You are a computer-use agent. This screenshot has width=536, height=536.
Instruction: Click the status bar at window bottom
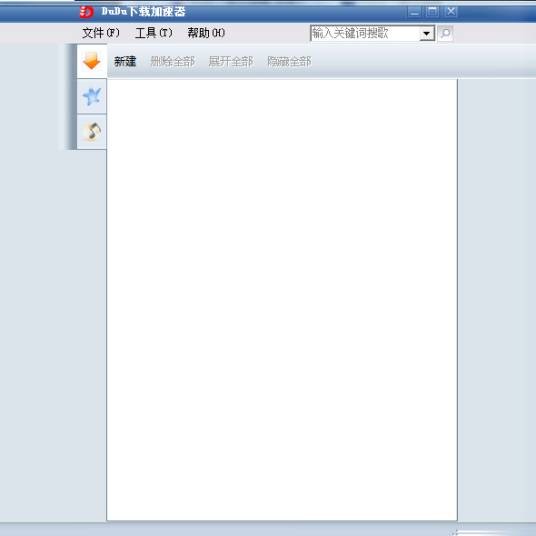pyautogui.click(x=268, y=529)
